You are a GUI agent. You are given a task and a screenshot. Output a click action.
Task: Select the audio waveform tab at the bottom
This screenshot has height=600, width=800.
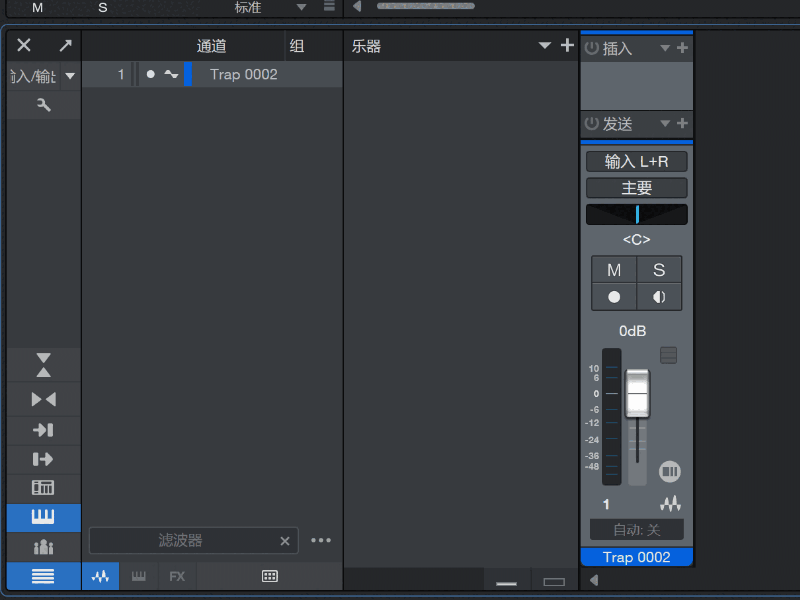click(100, 576)
